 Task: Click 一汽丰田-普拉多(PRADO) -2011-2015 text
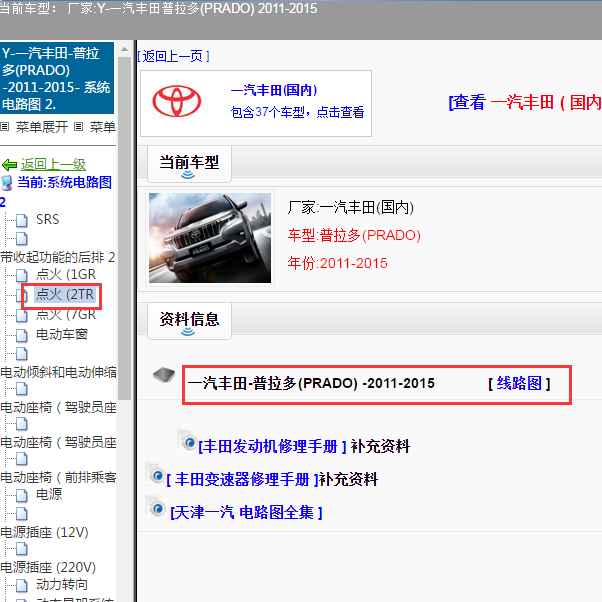pos(311,383)
